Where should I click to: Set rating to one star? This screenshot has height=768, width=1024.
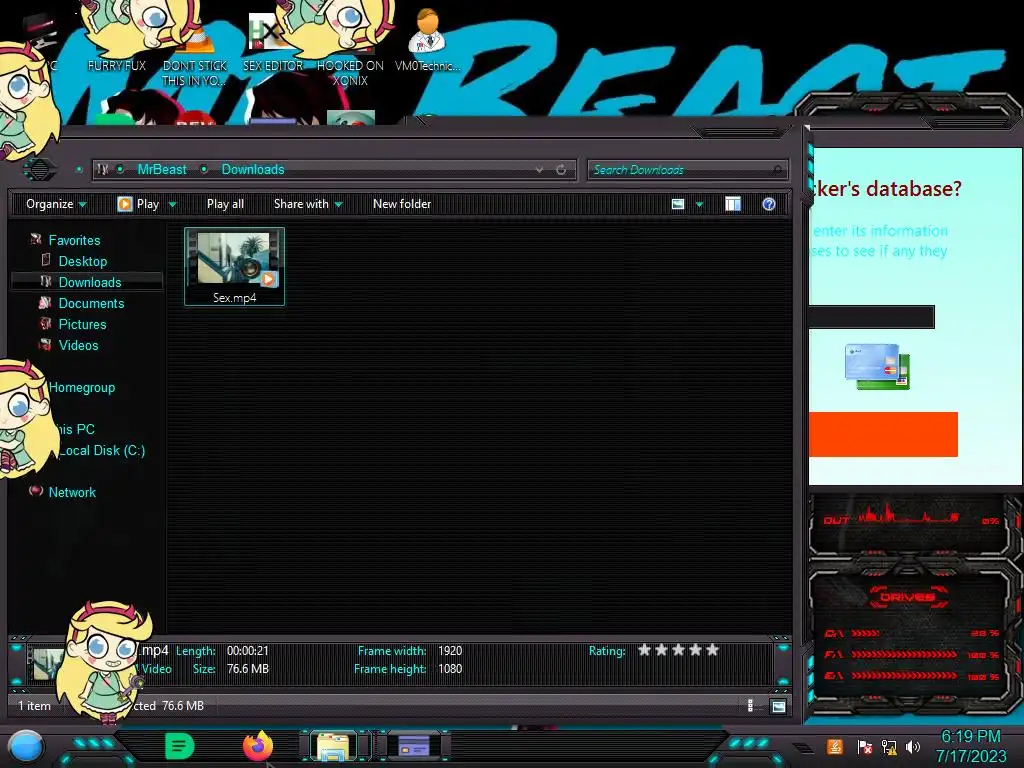pos(645,650)
